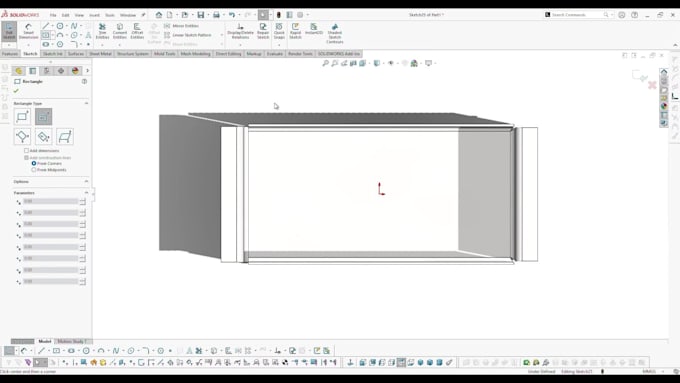Click the Home icon in the title bar
Image resolution: width=680 pixels, height=383 pixels.
[159, 15]
